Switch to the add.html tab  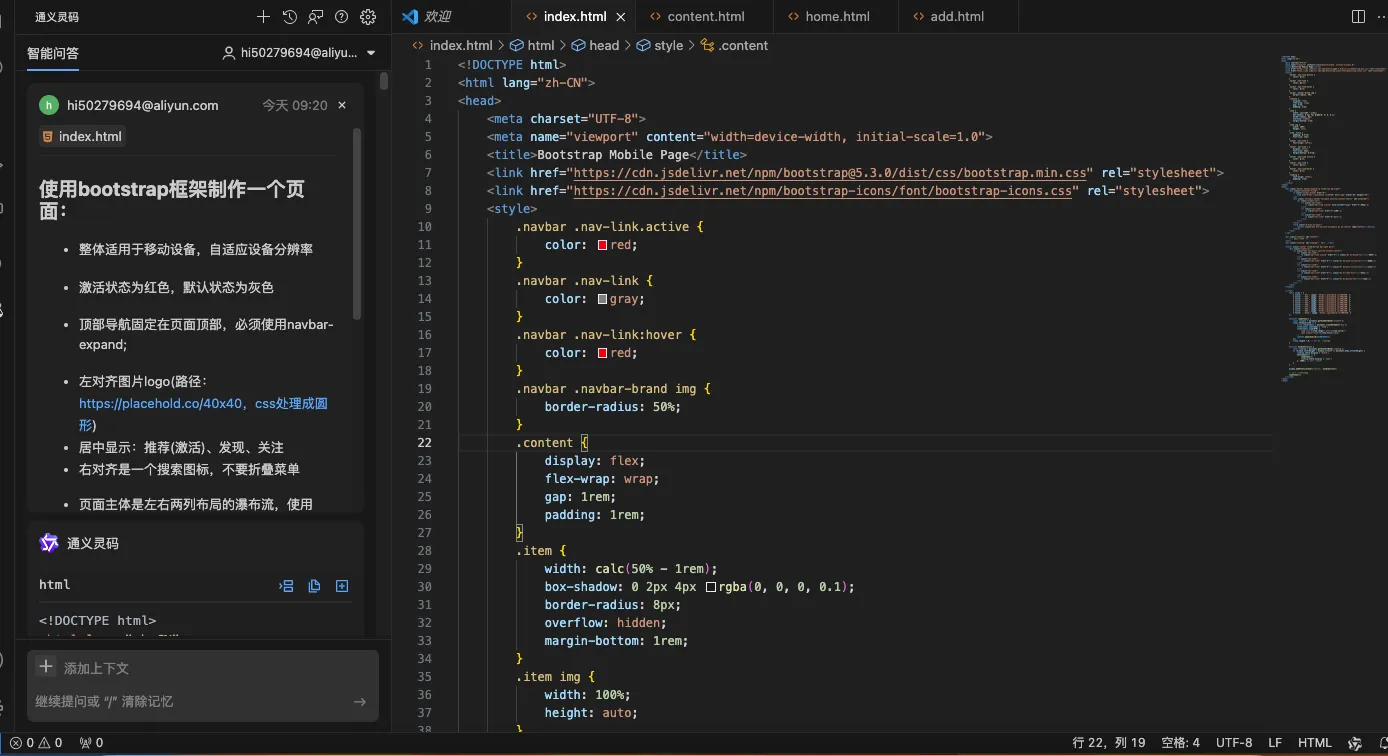pos(957,17)
